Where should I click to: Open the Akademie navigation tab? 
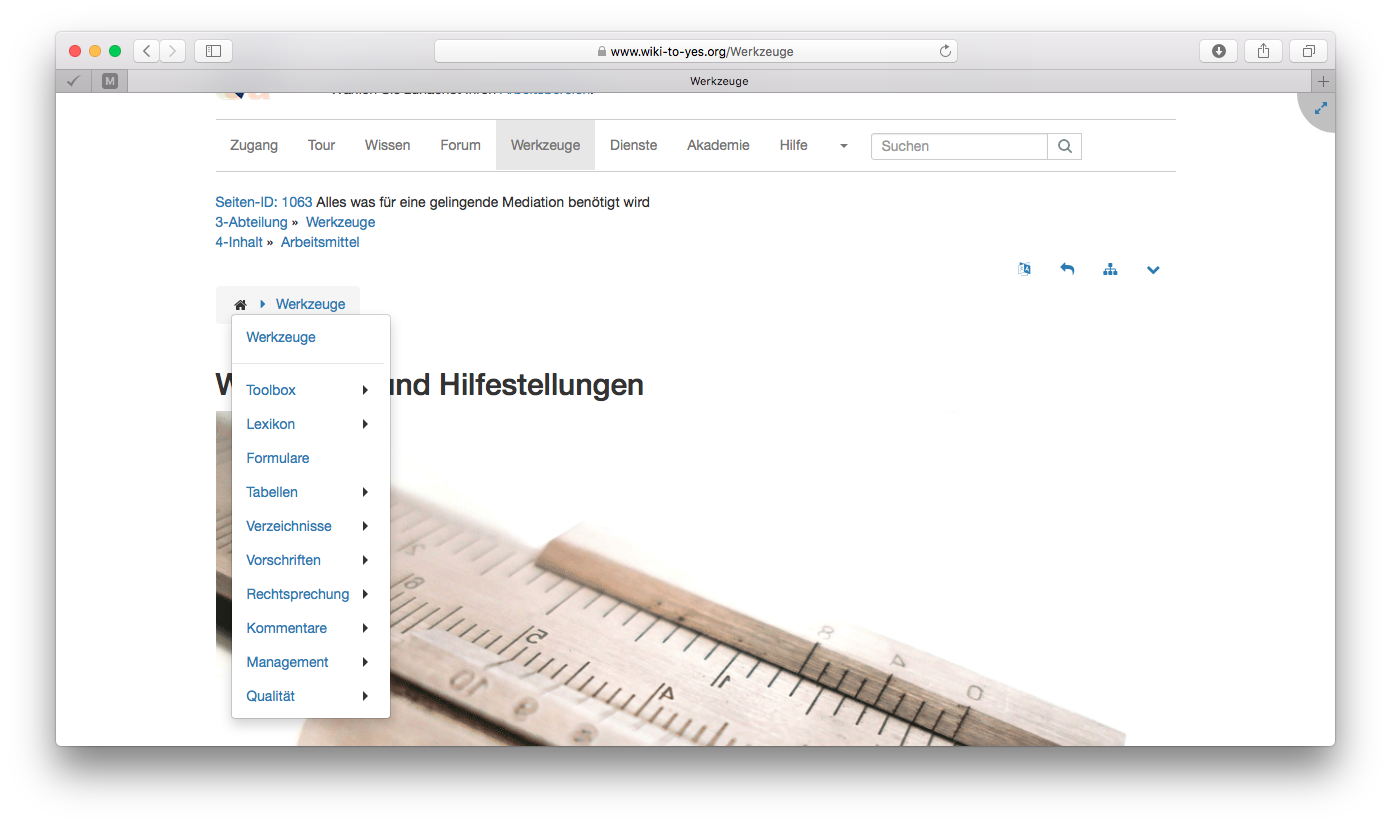(718, 145)
